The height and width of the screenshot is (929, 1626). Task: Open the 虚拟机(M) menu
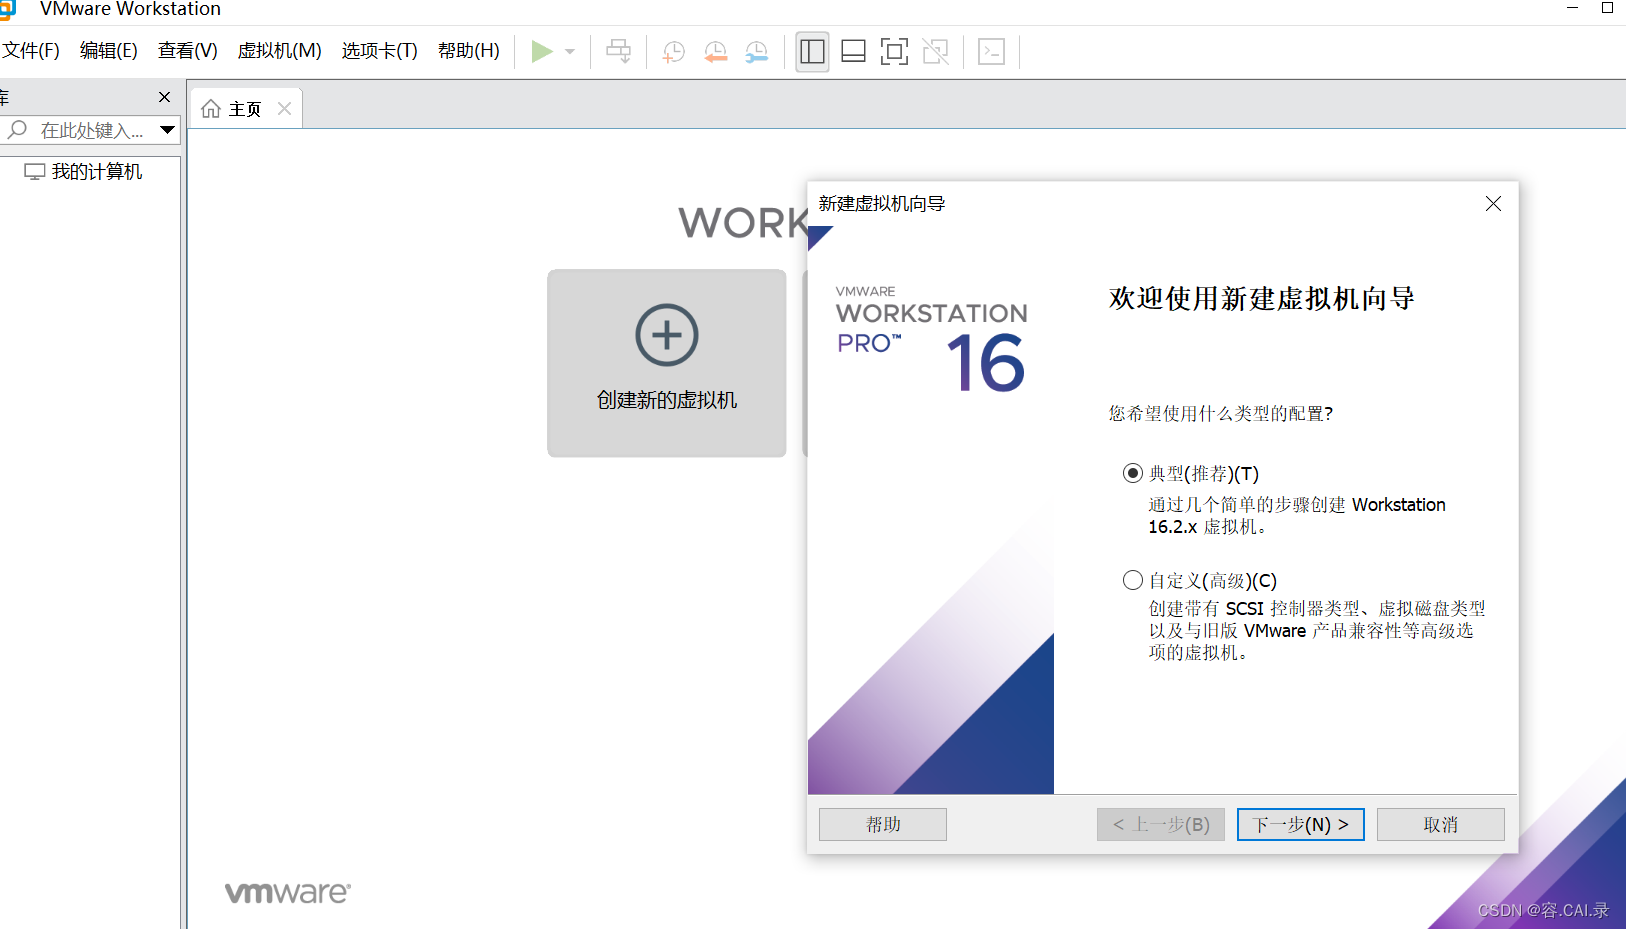point(279,51)
